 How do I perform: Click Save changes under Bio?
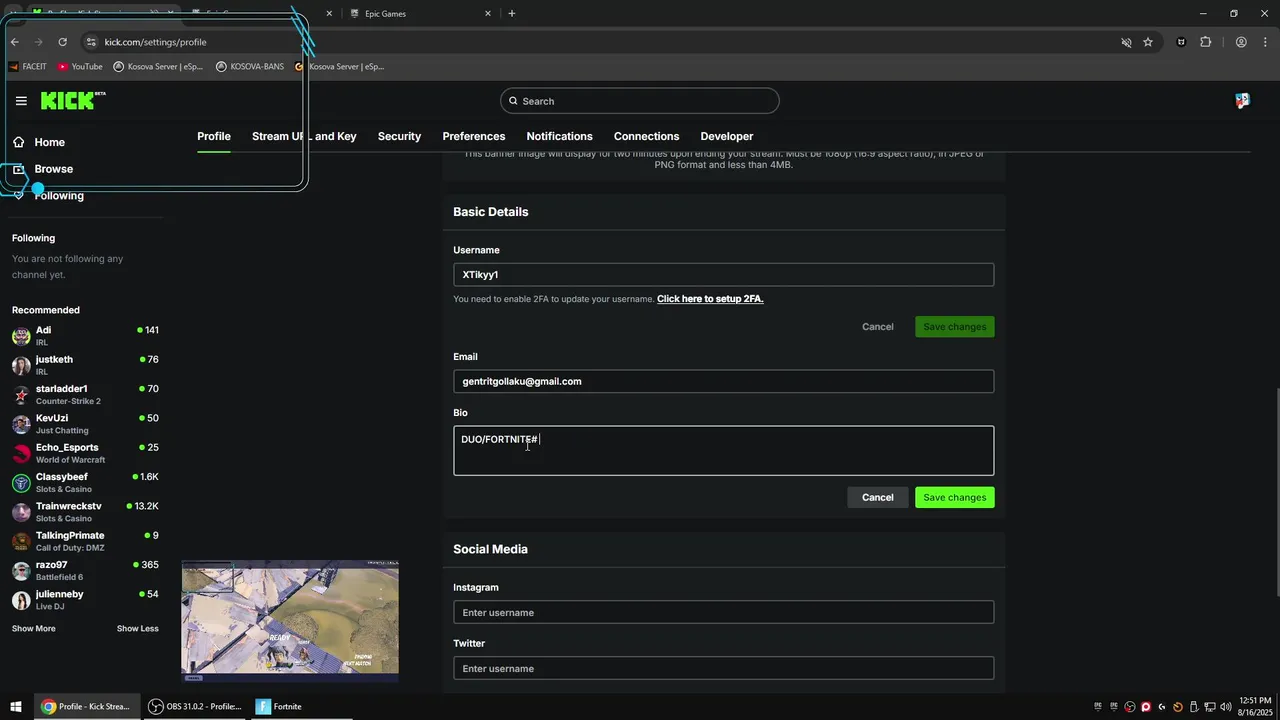pos(955,497)
